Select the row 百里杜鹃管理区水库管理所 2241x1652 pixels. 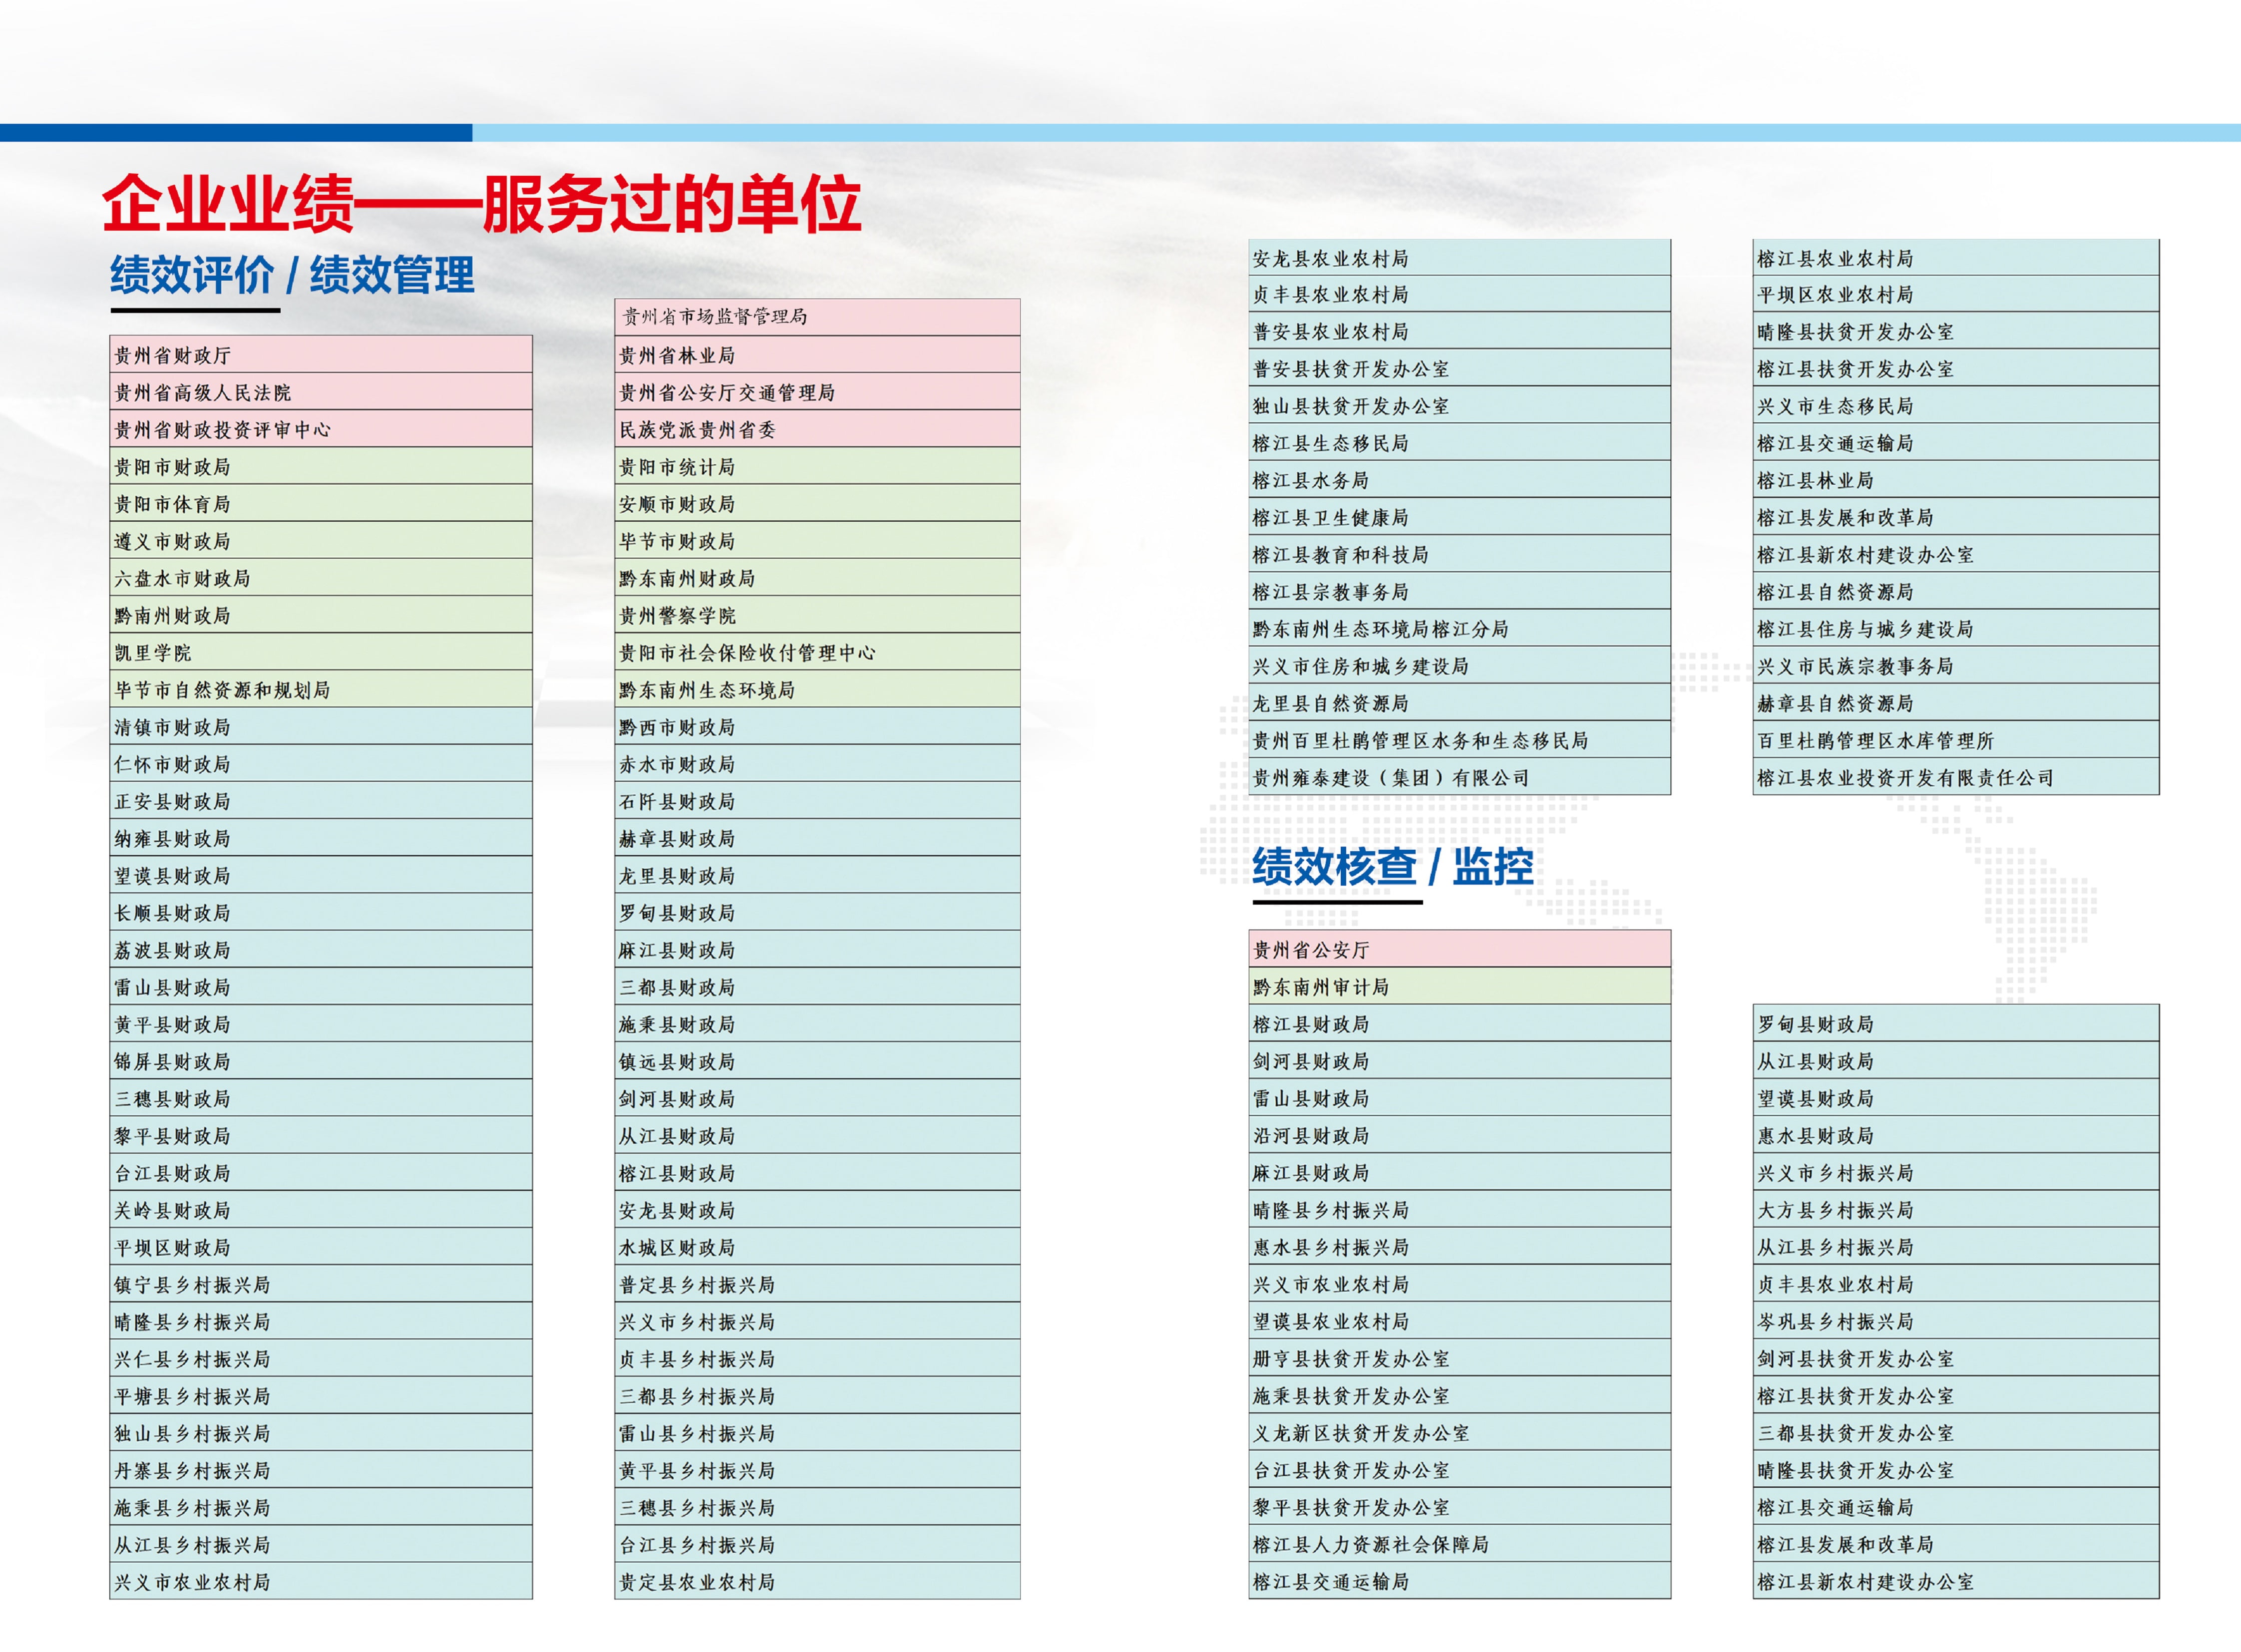[1956, 740]
